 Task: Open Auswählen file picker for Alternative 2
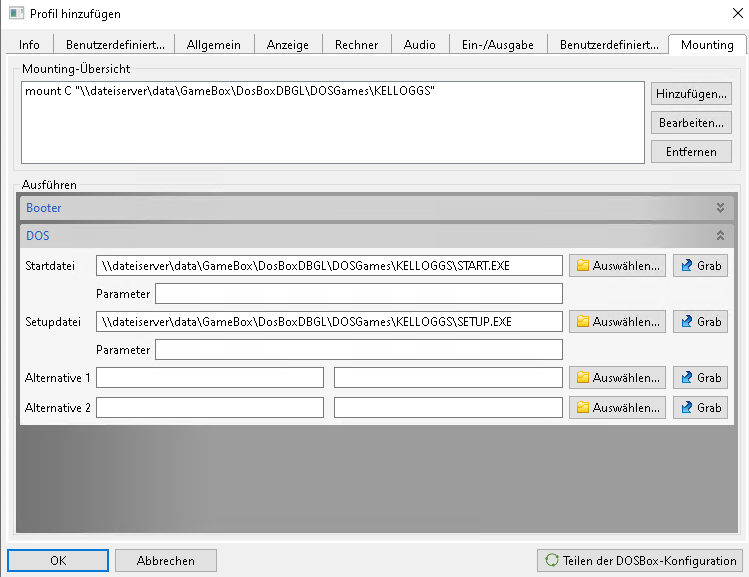tap(617, 408)
